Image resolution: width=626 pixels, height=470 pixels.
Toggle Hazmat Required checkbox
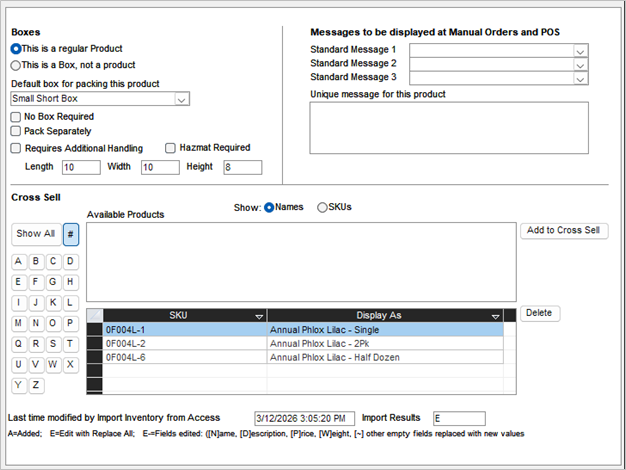click(x=170, y=148)
